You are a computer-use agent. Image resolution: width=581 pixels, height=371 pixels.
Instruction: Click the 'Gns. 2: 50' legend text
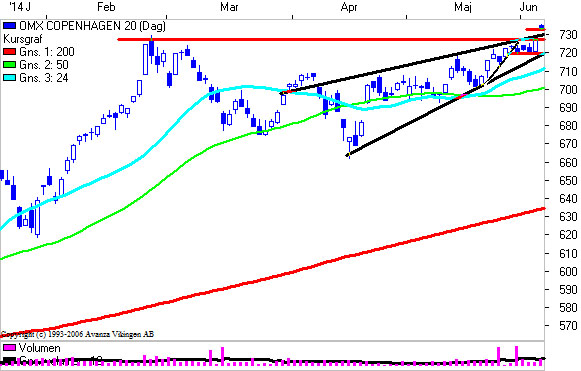coord(44,64)
